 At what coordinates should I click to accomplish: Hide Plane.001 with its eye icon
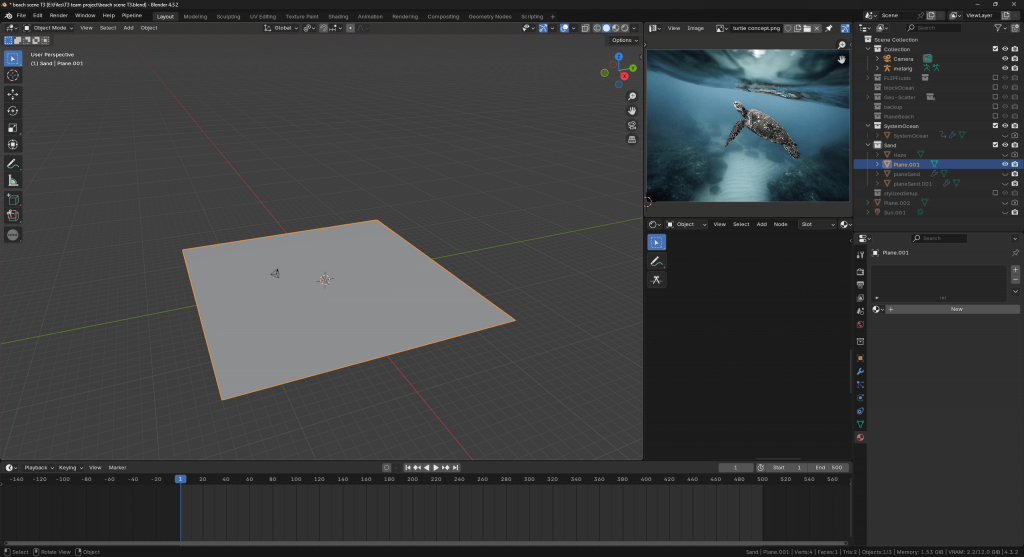coord(1004,164)
